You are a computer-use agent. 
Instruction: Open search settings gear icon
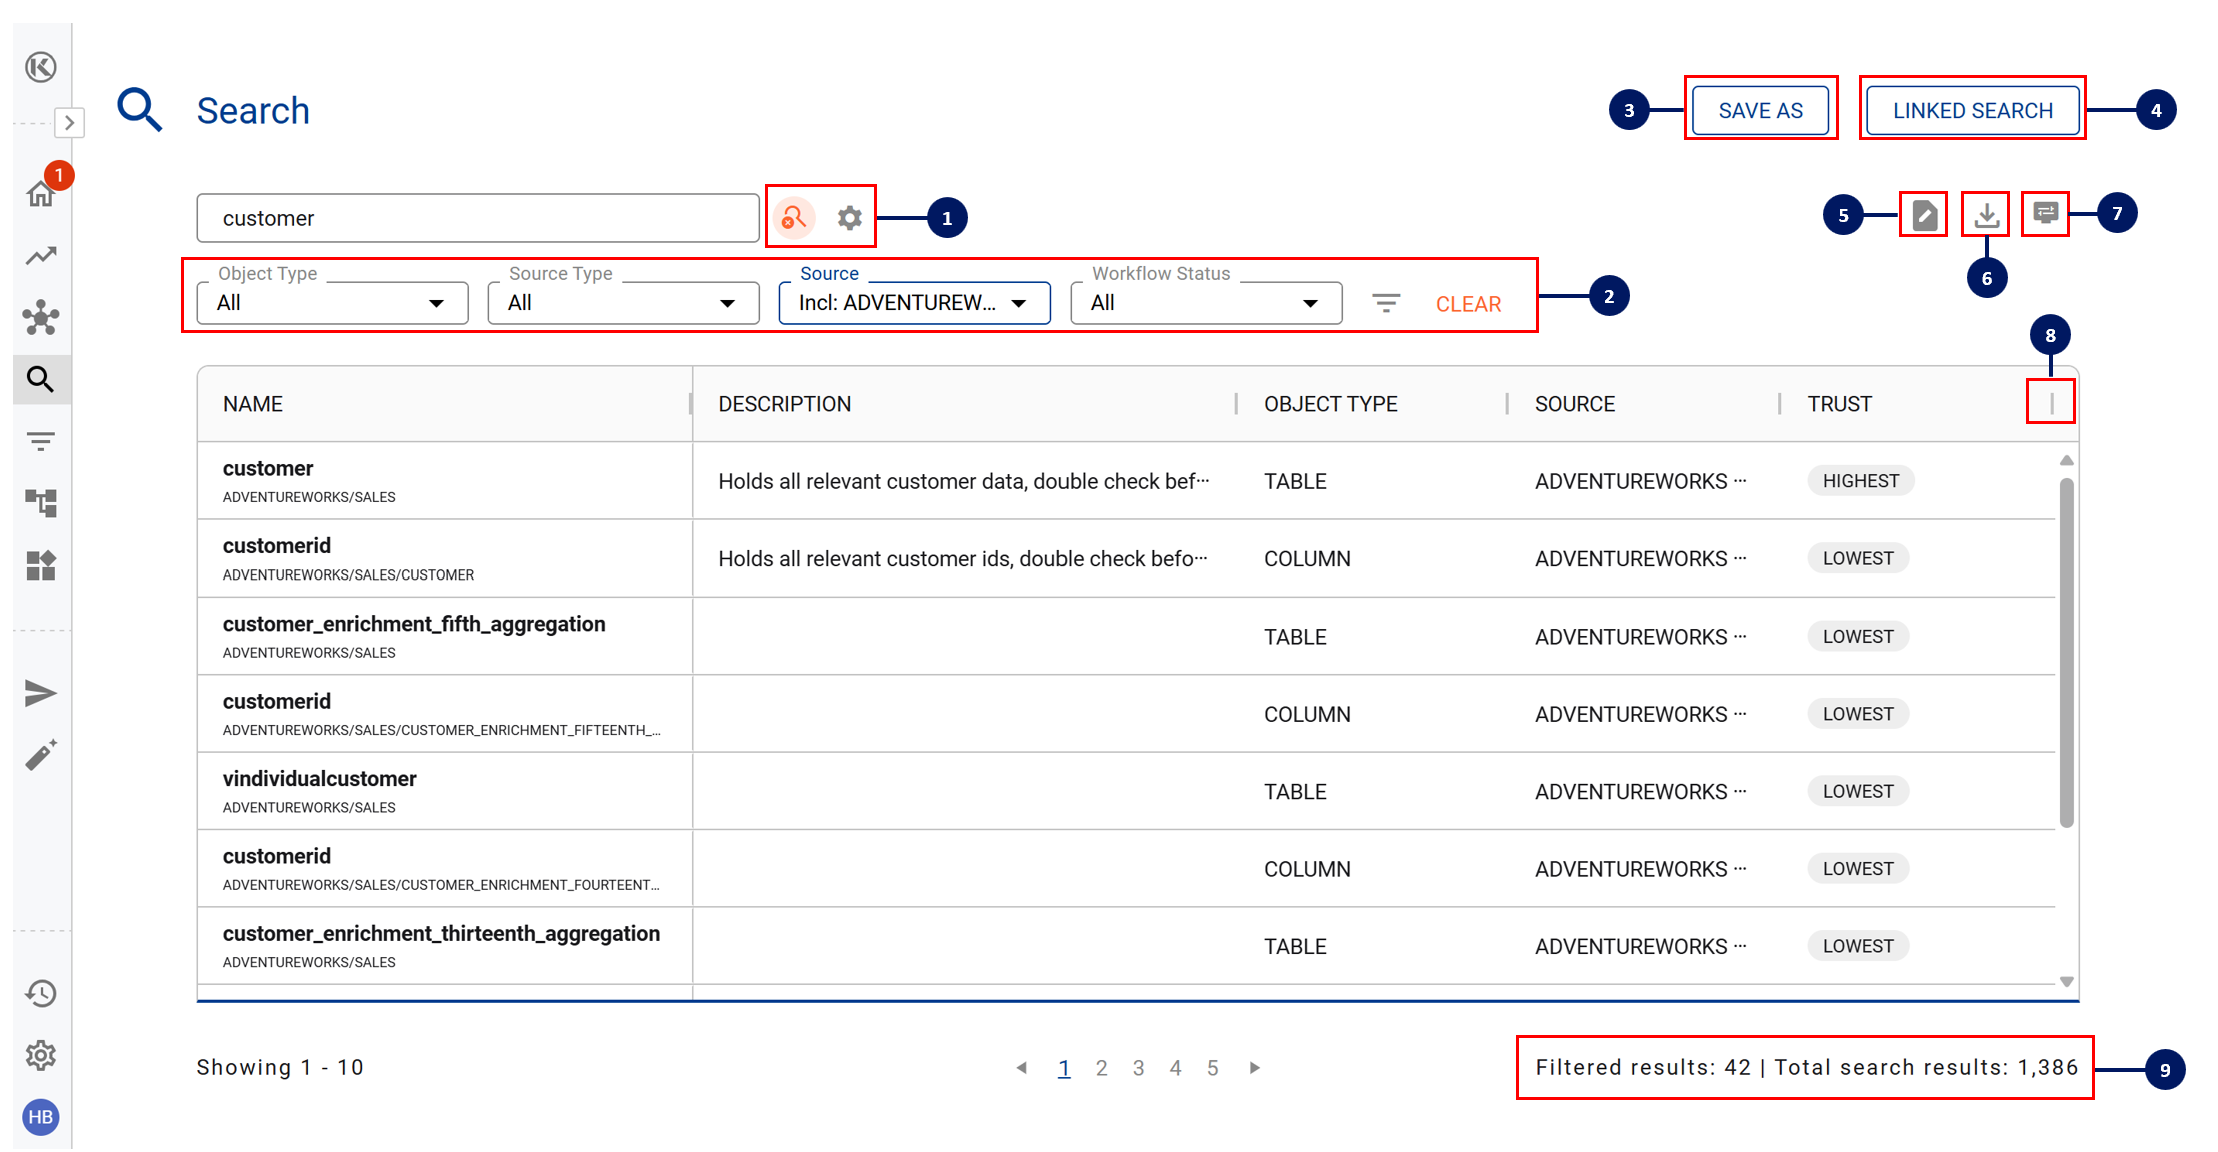[x=849, y=217]
